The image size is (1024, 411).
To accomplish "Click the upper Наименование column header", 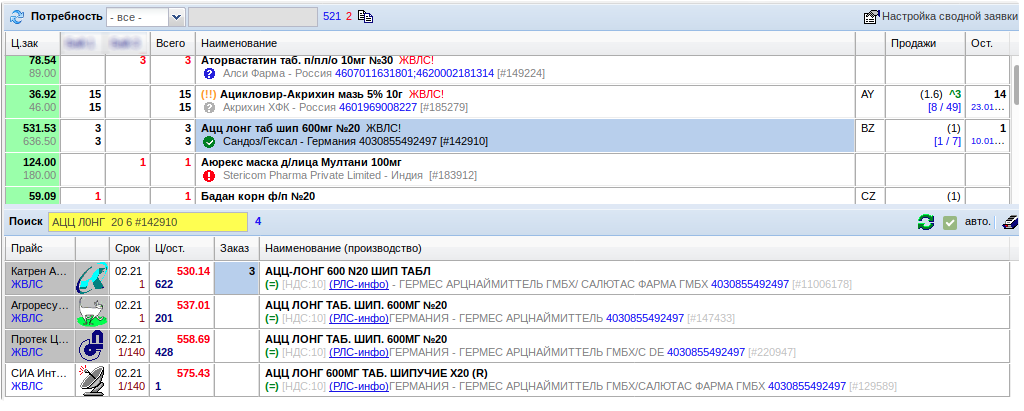I will click(525, 43).
